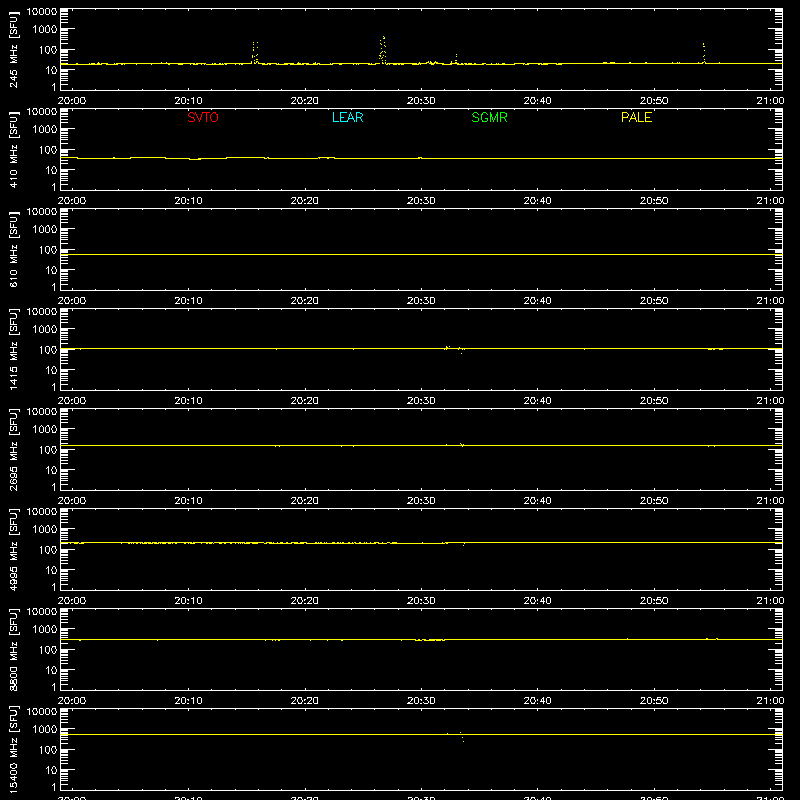Click the cyan LEAR station label
The image size is (800, 800).
click(347, 117)
